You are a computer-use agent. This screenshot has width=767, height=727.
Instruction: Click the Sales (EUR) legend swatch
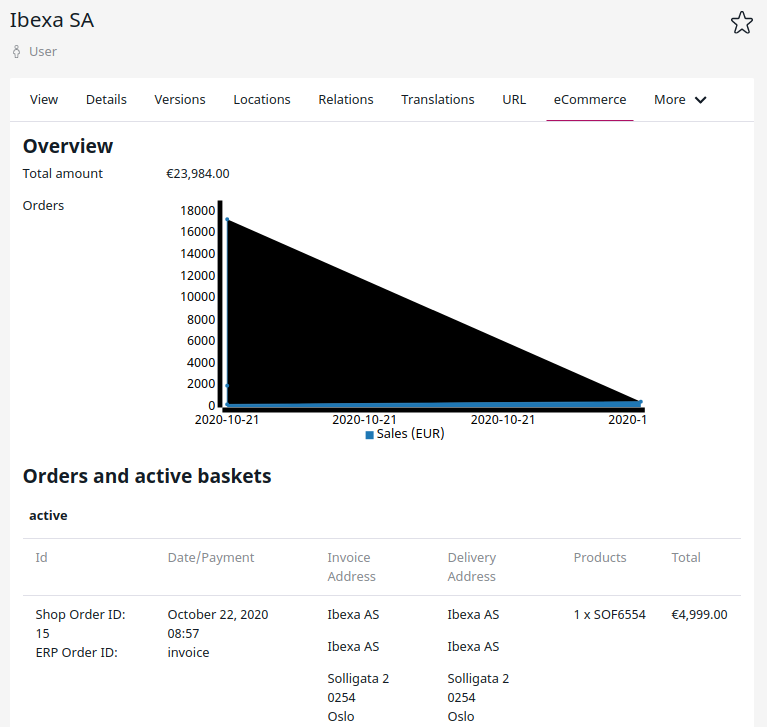370,435
